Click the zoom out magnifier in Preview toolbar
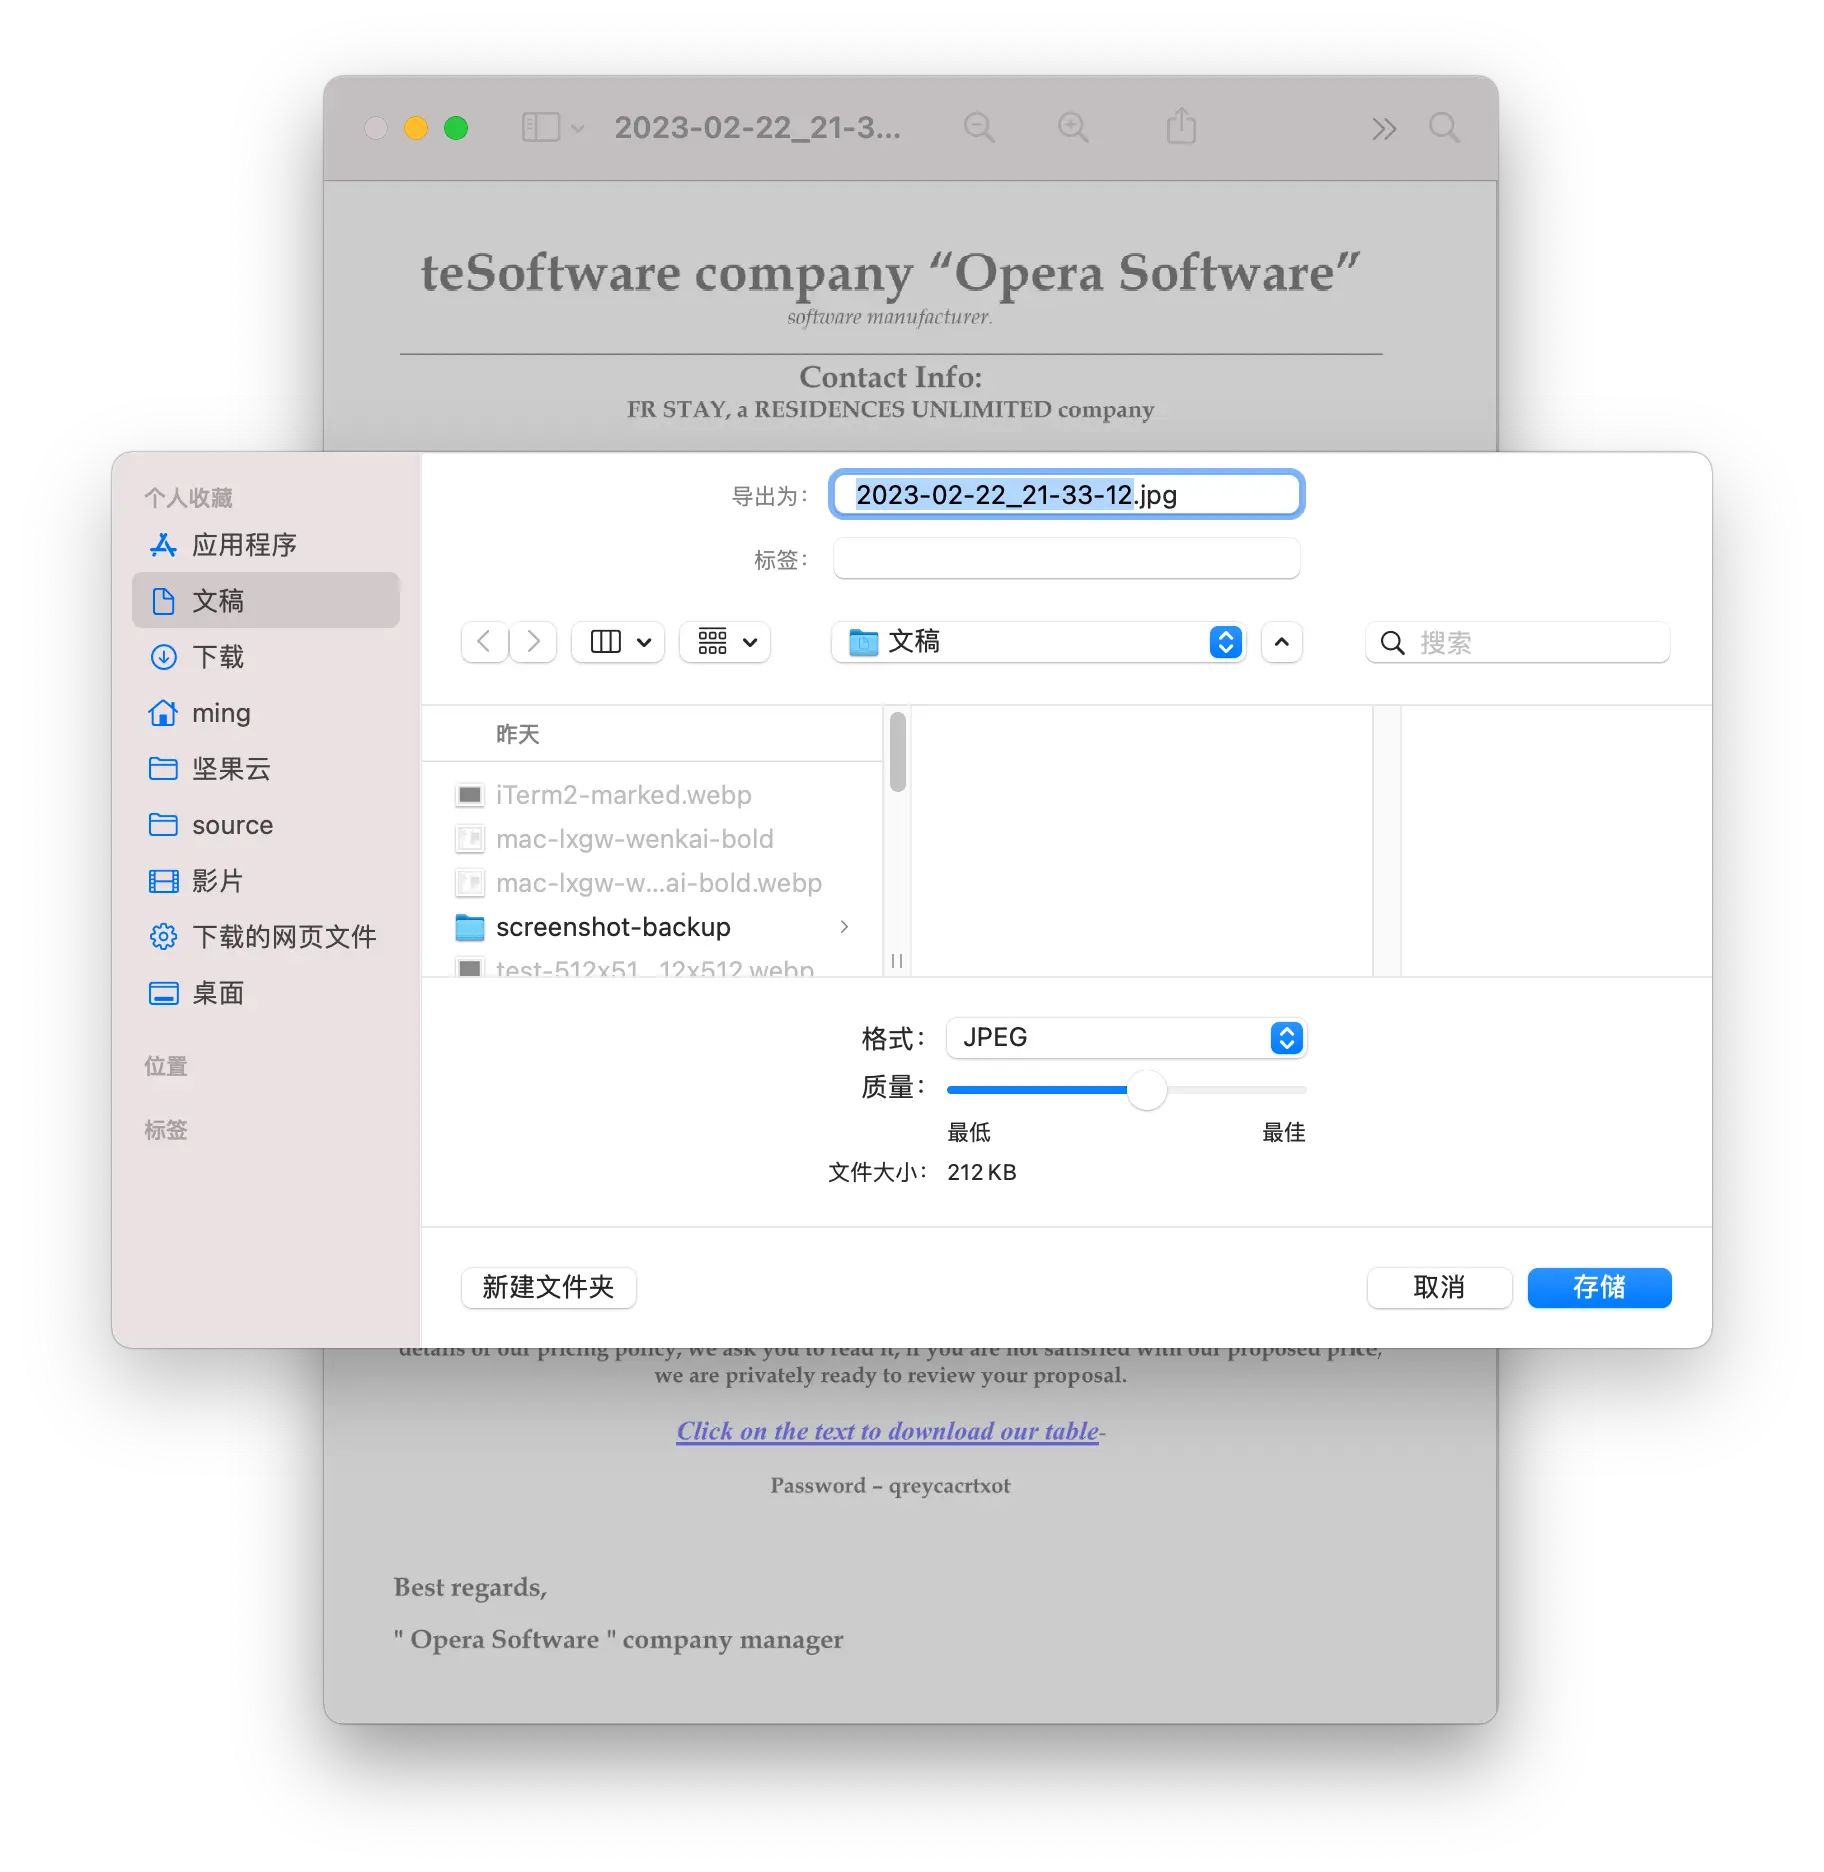1824x1872 pixels. (x=979, y=128)
